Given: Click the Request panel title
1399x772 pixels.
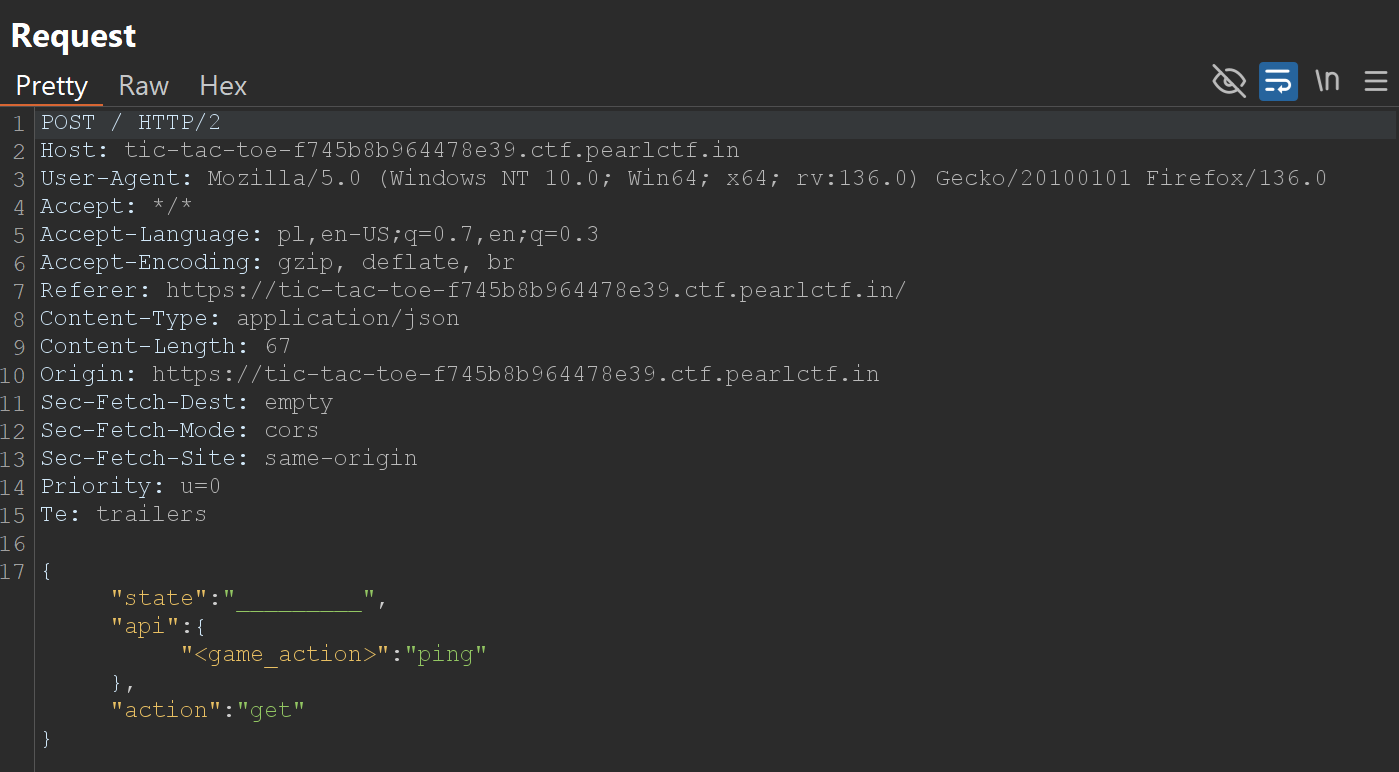Looking at the screenshot, I should pos(73,36).
